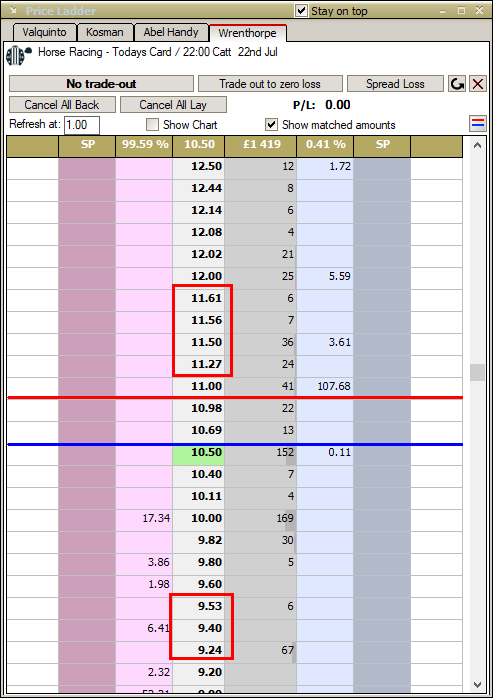
Task: Click the 3.61 lay amount cell
Action: (x=325, y=343)
